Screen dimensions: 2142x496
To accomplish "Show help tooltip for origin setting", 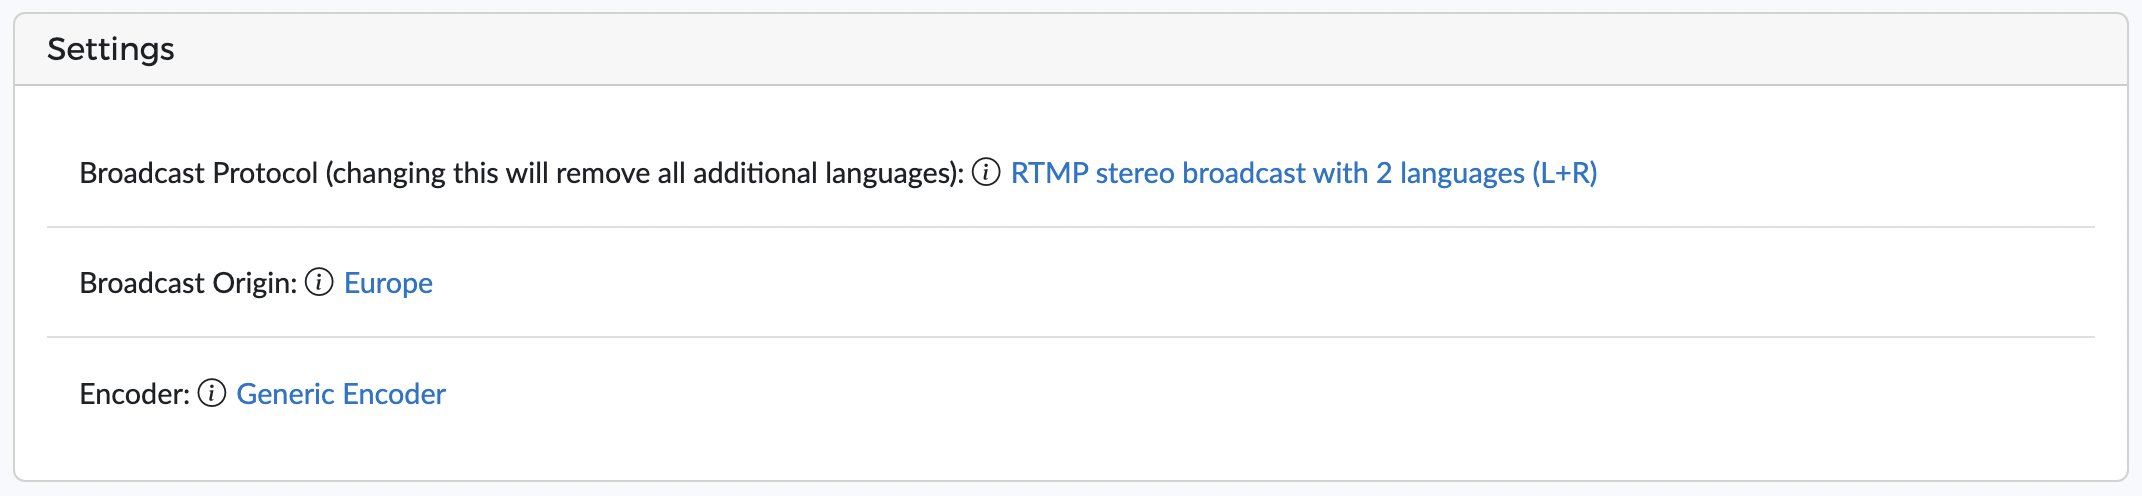I will pyautogui.click(x=319, y=282).
